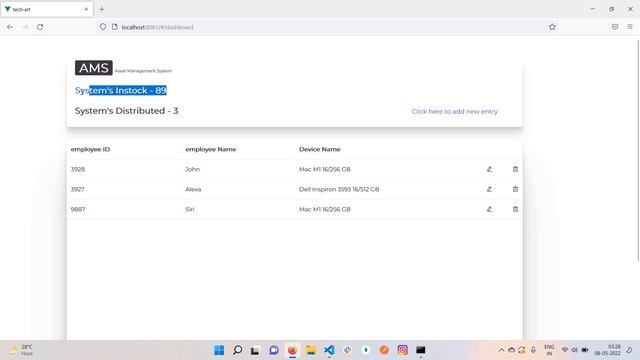
Task: Click the 'employee Name' column header
Action: coord(211,149)
